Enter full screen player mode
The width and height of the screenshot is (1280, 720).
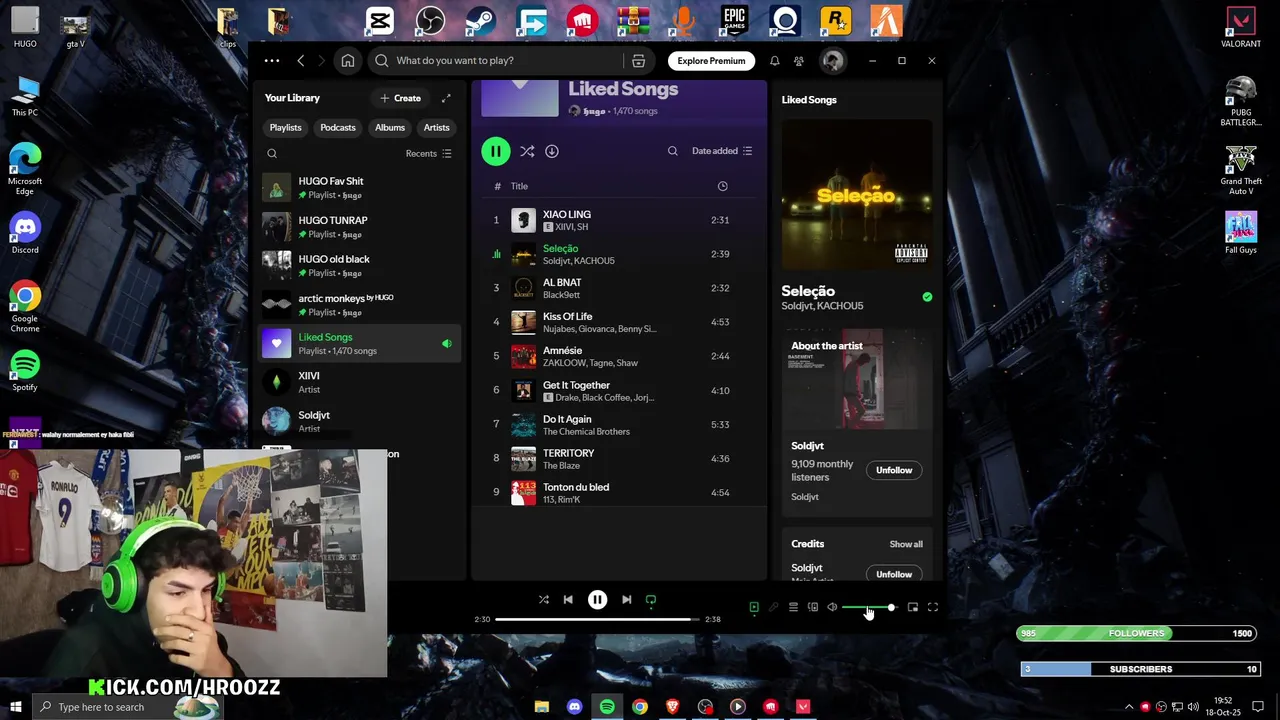933,607
